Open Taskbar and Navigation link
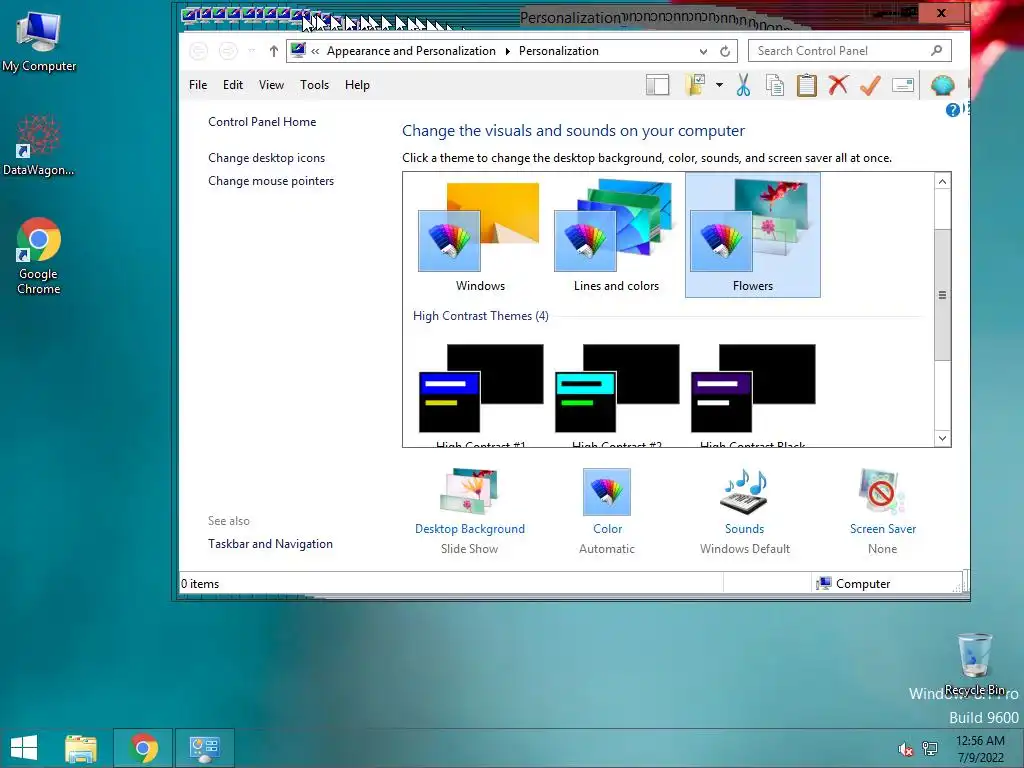The width and height of the screenshot is (1024, 768). pos(270,544)
